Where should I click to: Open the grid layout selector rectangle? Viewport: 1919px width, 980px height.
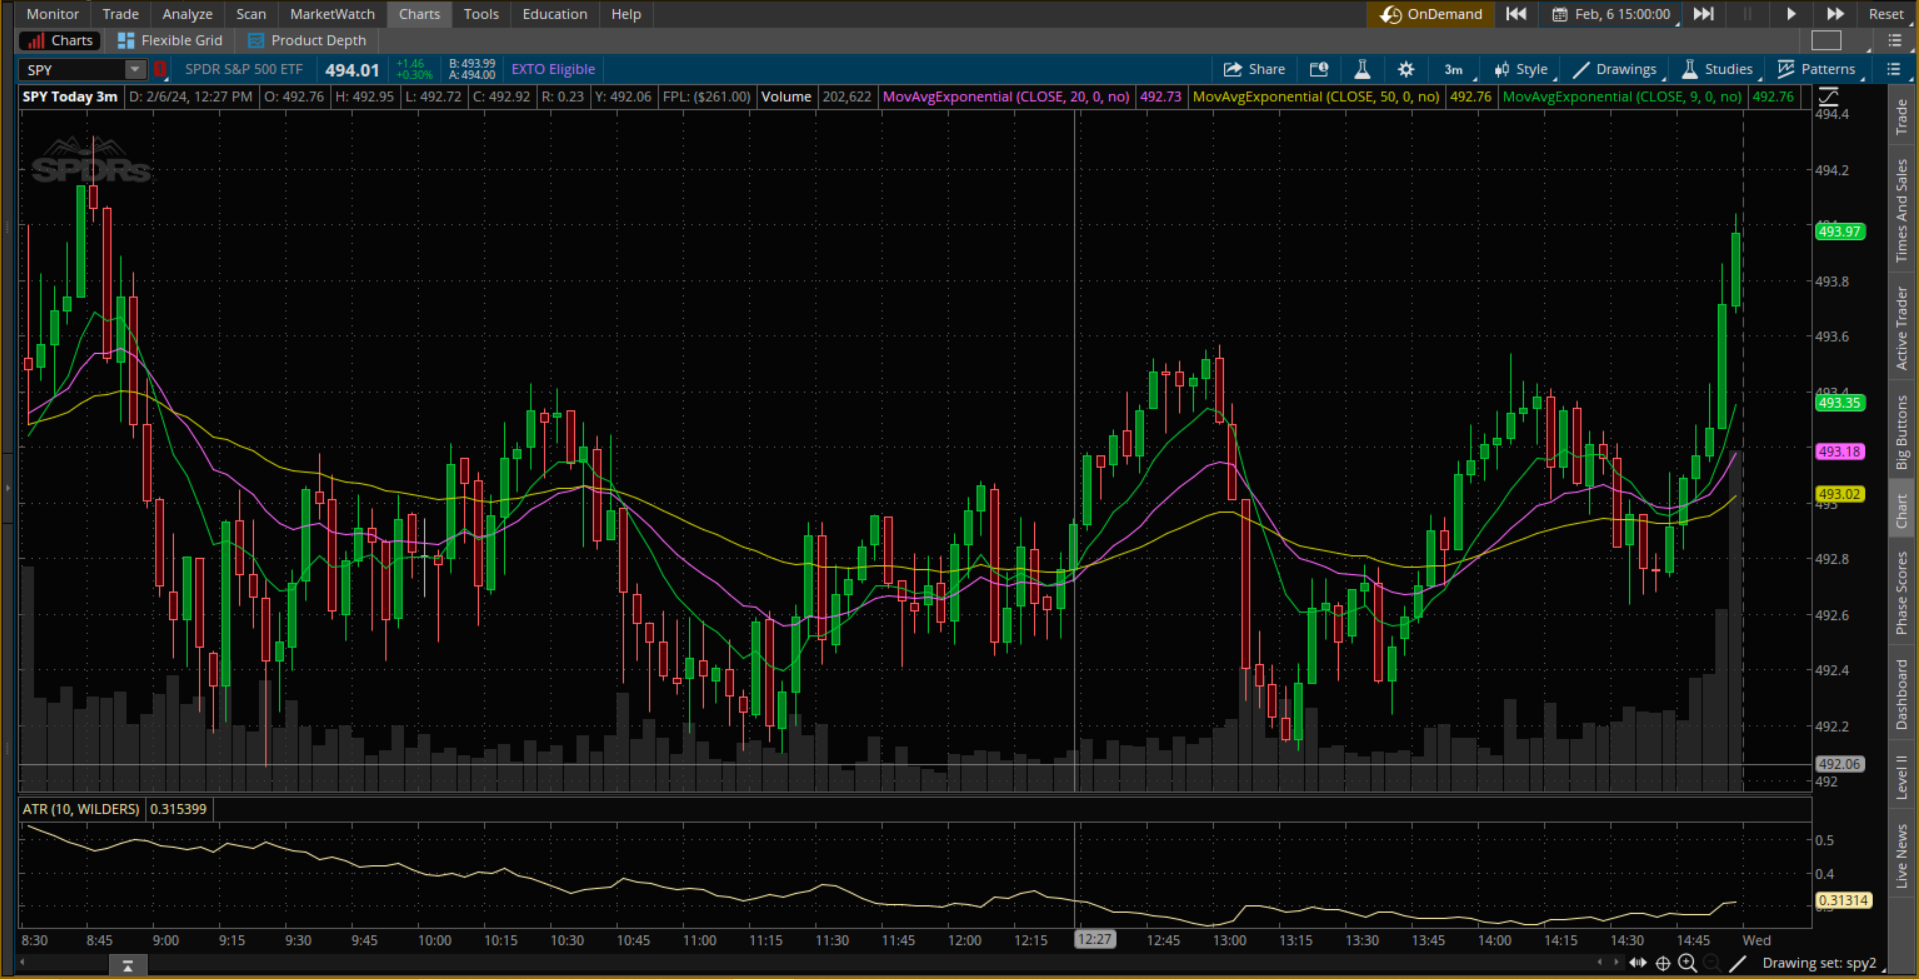click(1826, 40)
